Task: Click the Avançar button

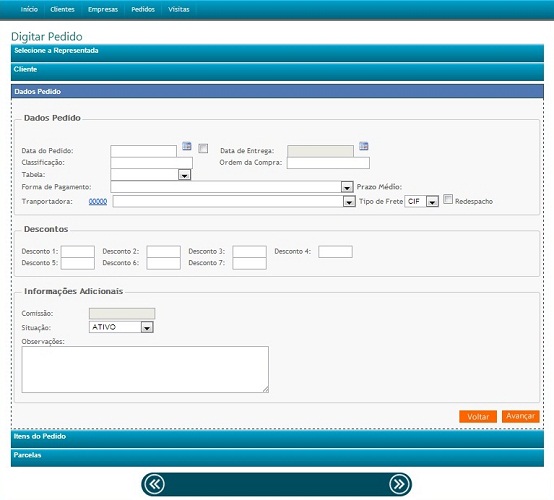Action: pos(520,416)
